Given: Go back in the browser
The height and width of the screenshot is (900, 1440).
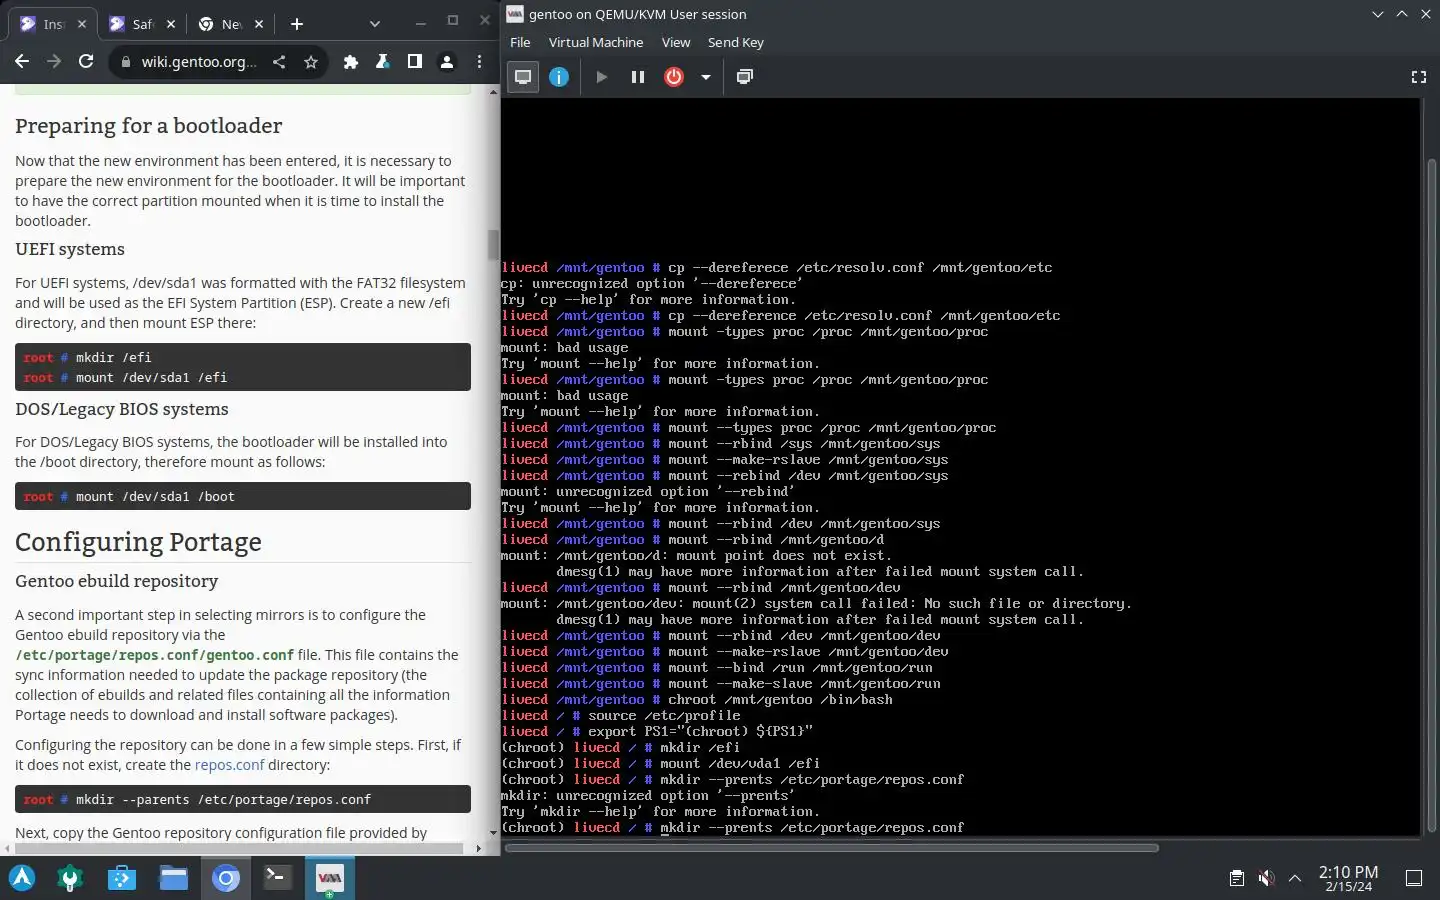Looking at the screenshot, I should click(22, 62).
